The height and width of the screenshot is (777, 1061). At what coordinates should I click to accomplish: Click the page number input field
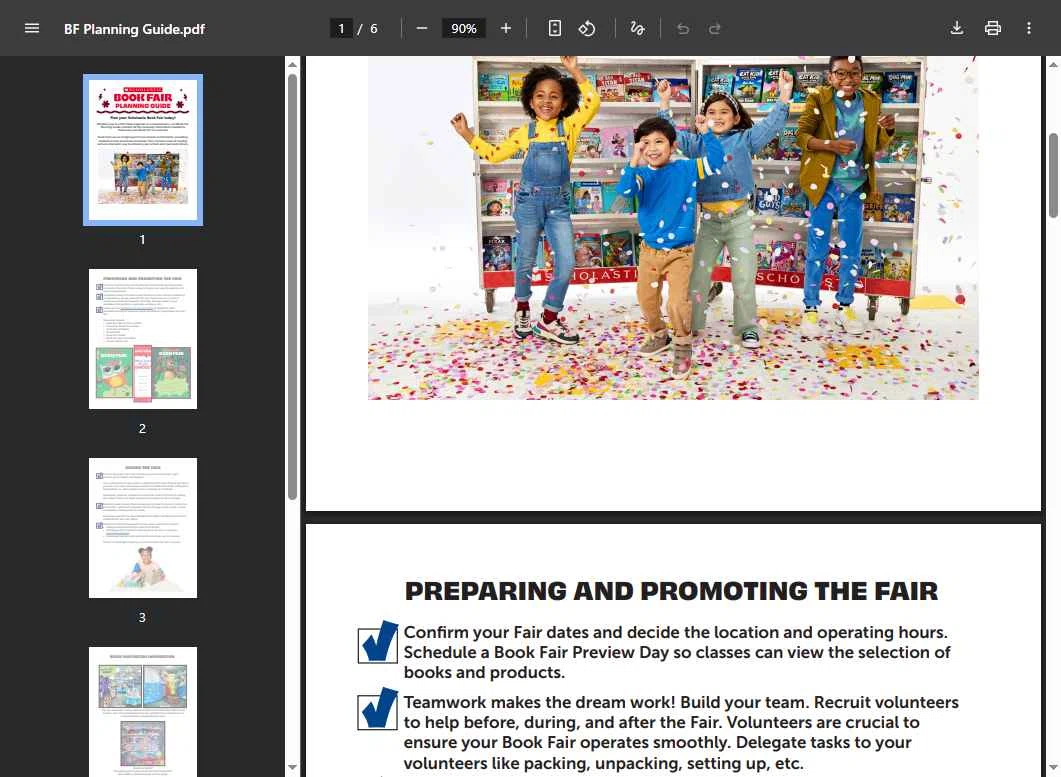341,28
